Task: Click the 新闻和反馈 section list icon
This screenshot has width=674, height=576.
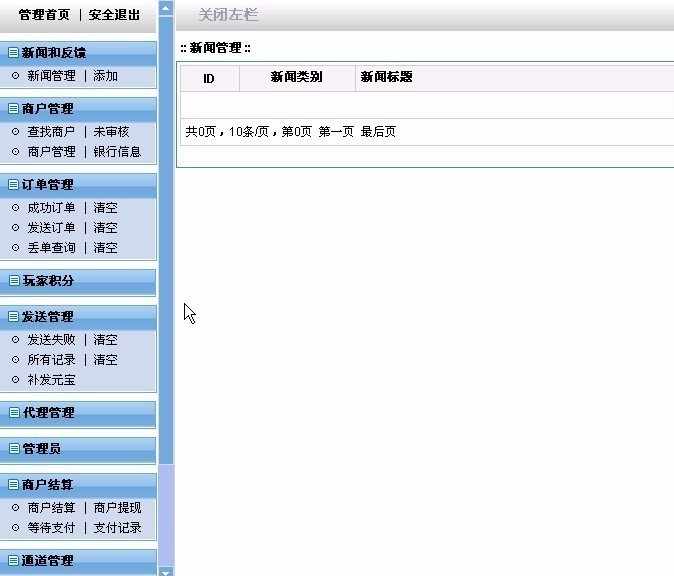Action: 14,53
